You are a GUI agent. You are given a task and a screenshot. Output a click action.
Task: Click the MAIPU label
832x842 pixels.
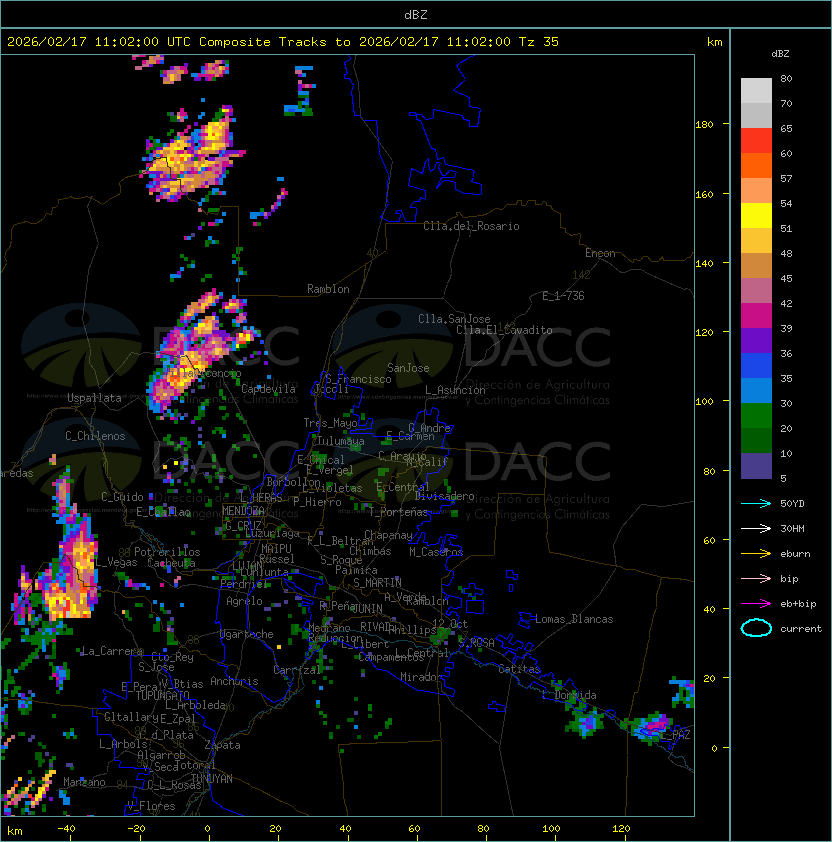pos(276,549)
